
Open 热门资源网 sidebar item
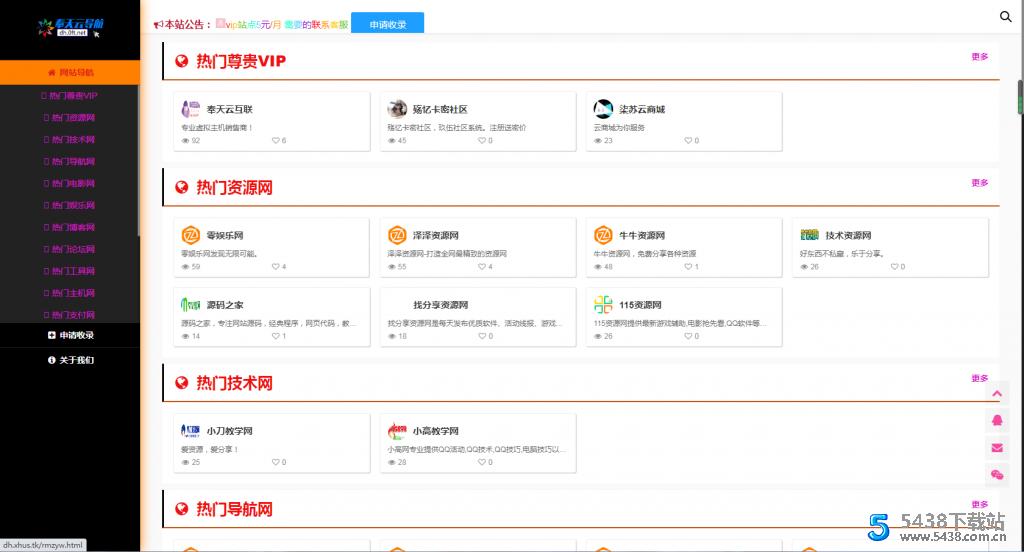pyautogui.click(x=70, y=118)
